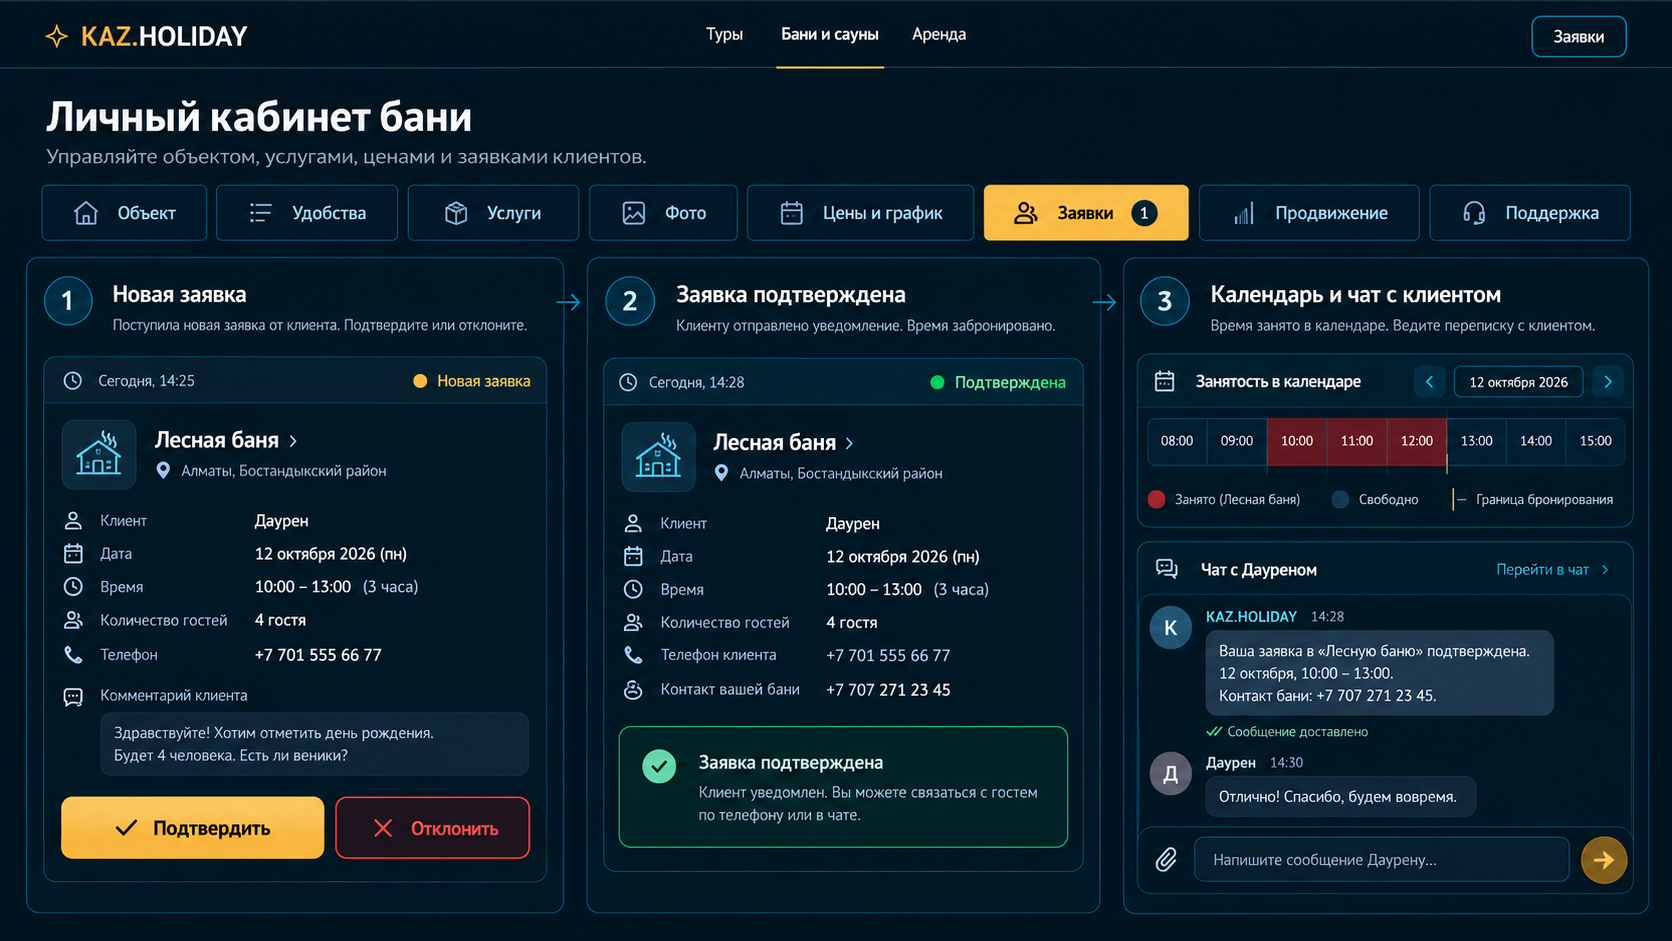
Task: Click the guests icon beside Количество гостей in the new request
Action: click(73, 620)
